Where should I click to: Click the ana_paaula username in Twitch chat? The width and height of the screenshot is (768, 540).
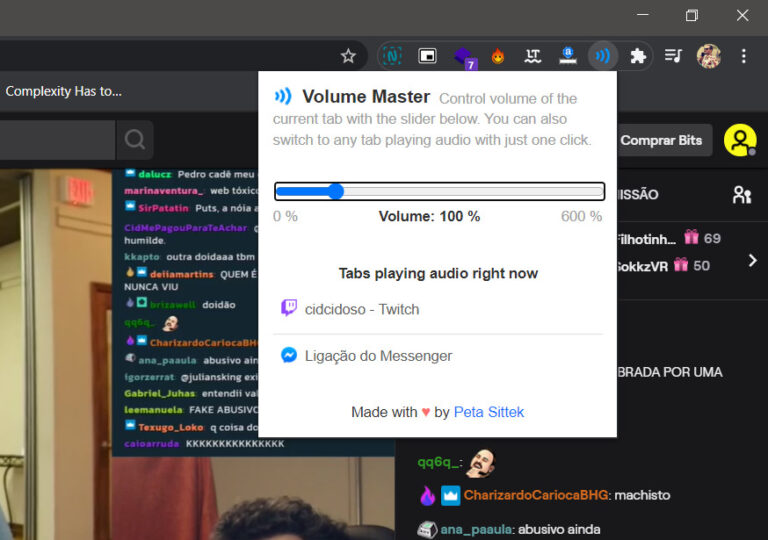(x=476, y=530)
